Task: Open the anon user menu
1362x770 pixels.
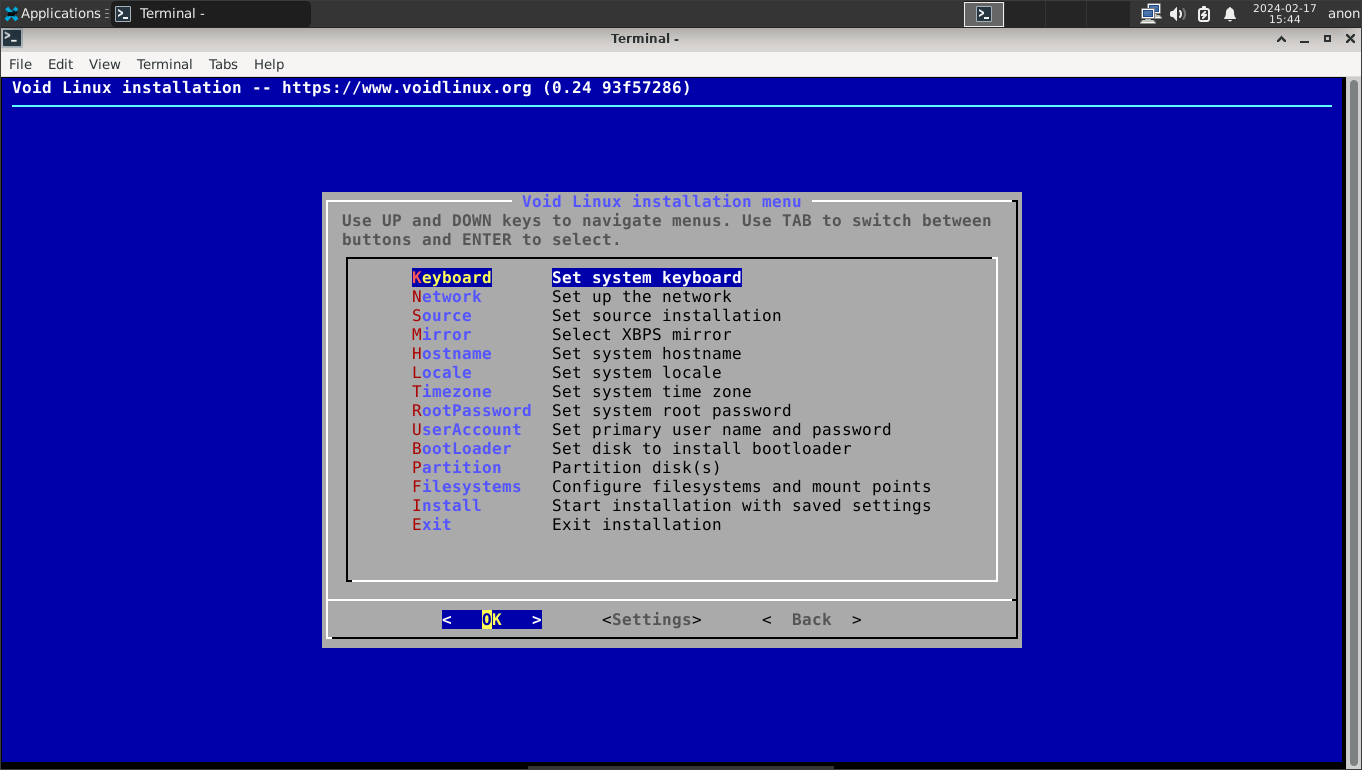Action: pyautogui.click(x=1343, y=14)
